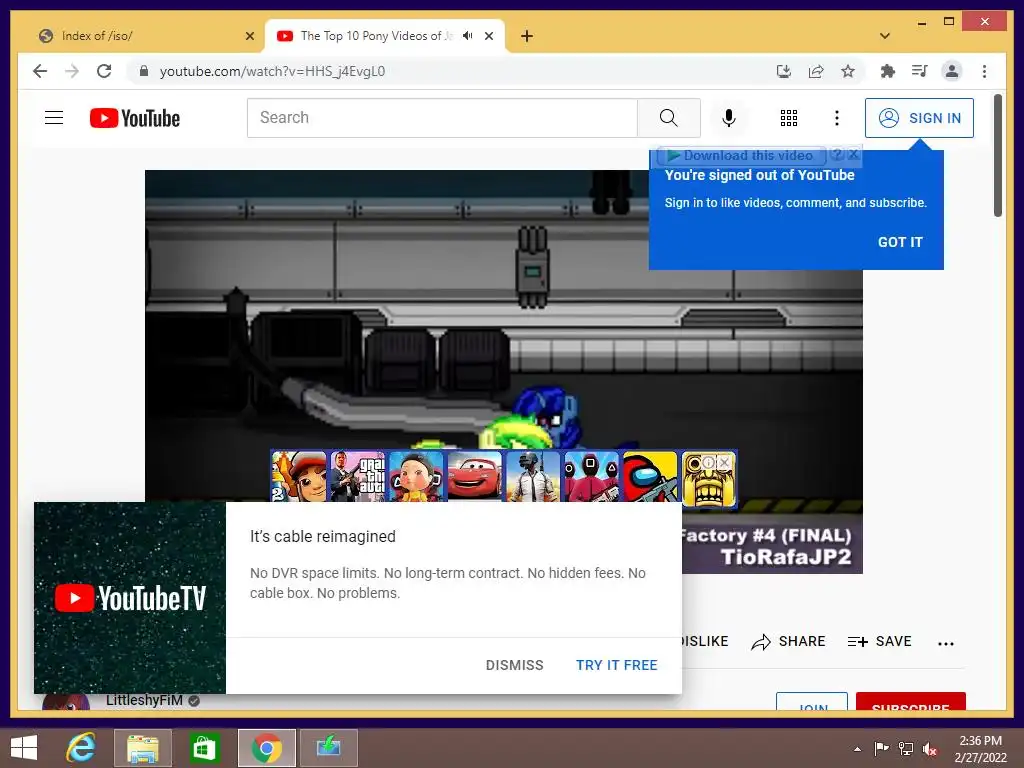Bookmark this page with the star icon
Viewport: 1024px width, 768px height.
click(848, 71)
